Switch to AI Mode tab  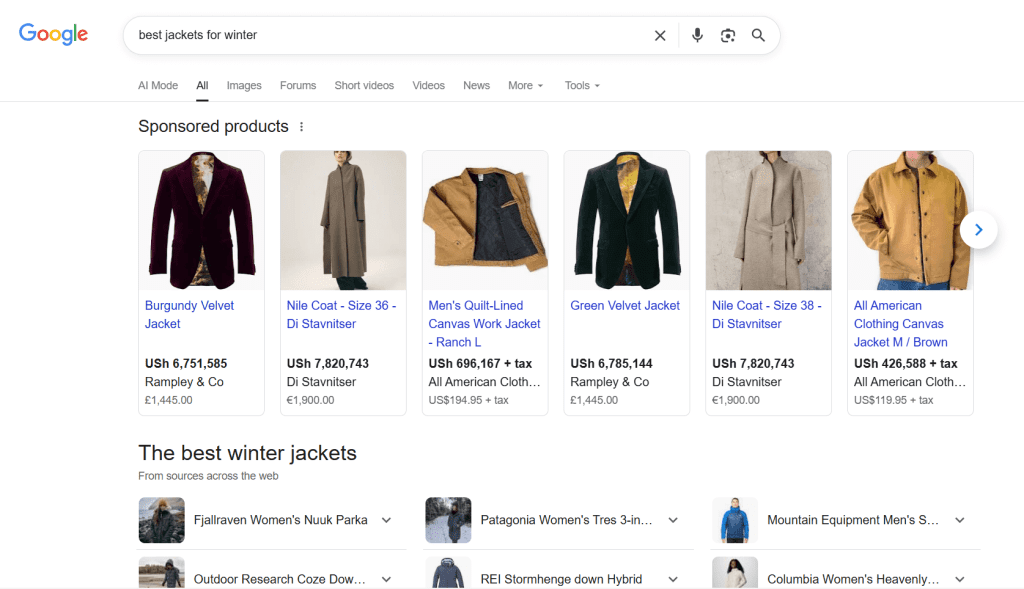[158, 86]
